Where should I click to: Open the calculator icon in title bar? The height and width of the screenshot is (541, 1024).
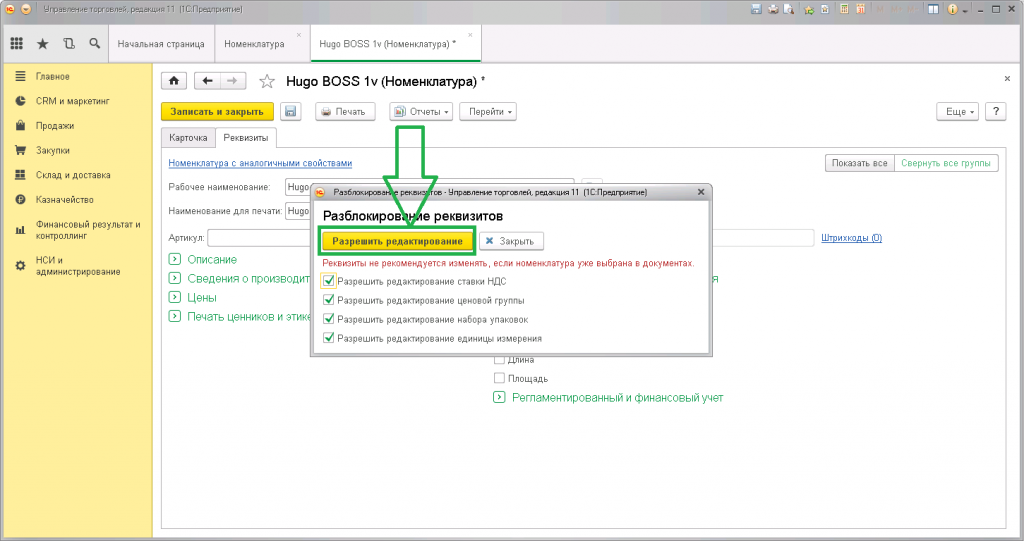point(844,9)
